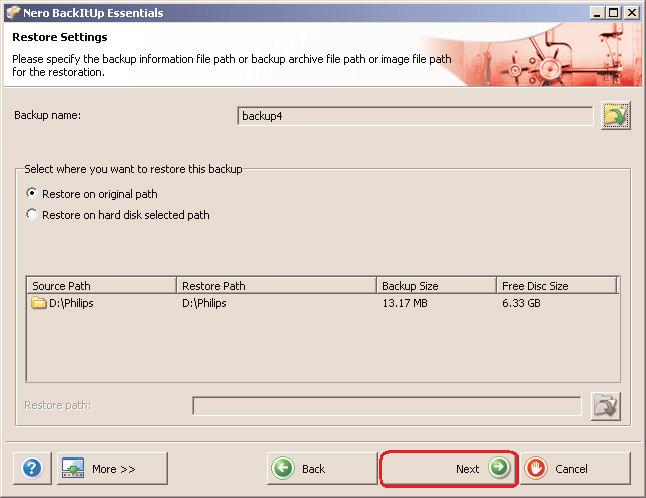Click the D:\Philips folder icon in list

(39, 303)
